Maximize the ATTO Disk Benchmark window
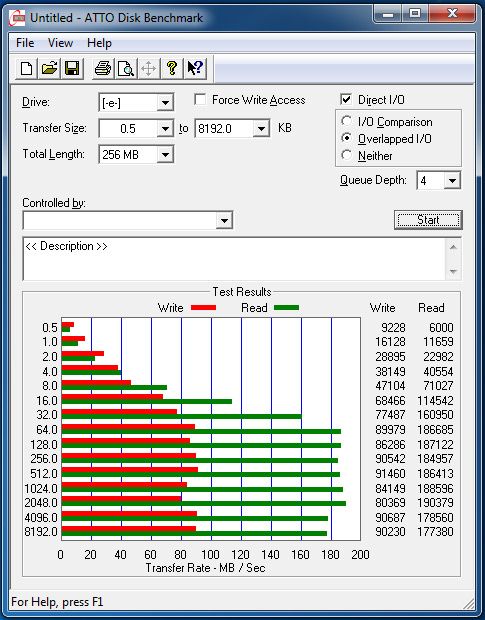The width and height of the screenshot is (485, 620). 414,14
